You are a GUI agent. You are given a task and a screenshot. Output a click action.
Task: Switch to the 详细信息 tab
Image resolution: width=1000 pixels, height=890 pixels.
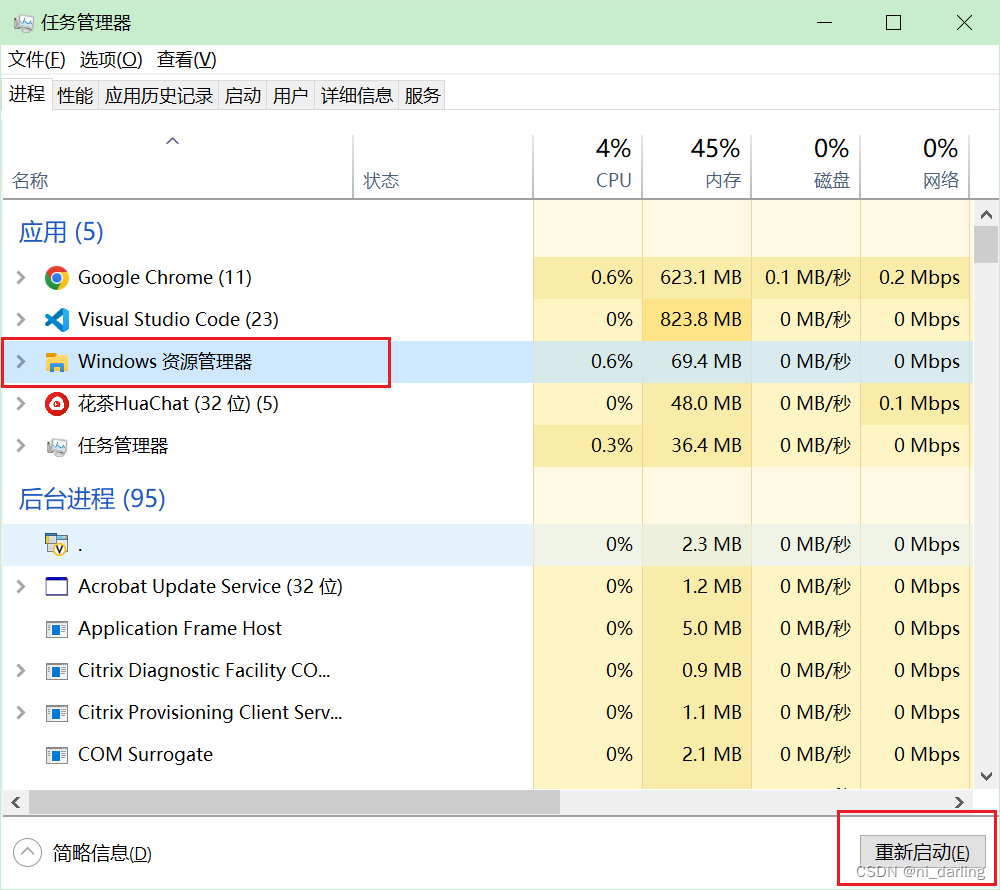pyautogui.click(x=357, y=96)
